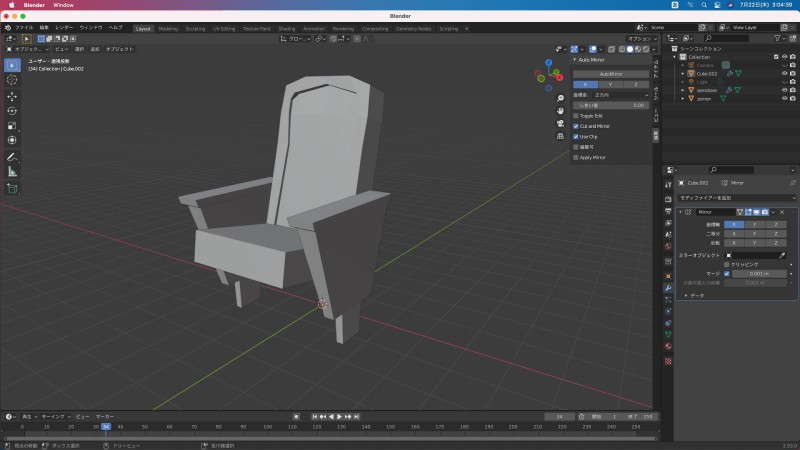Viewport: 800px width, 450px height.
Task: Click the zoom magnifier icon in viewport
Action: (561, 97)
